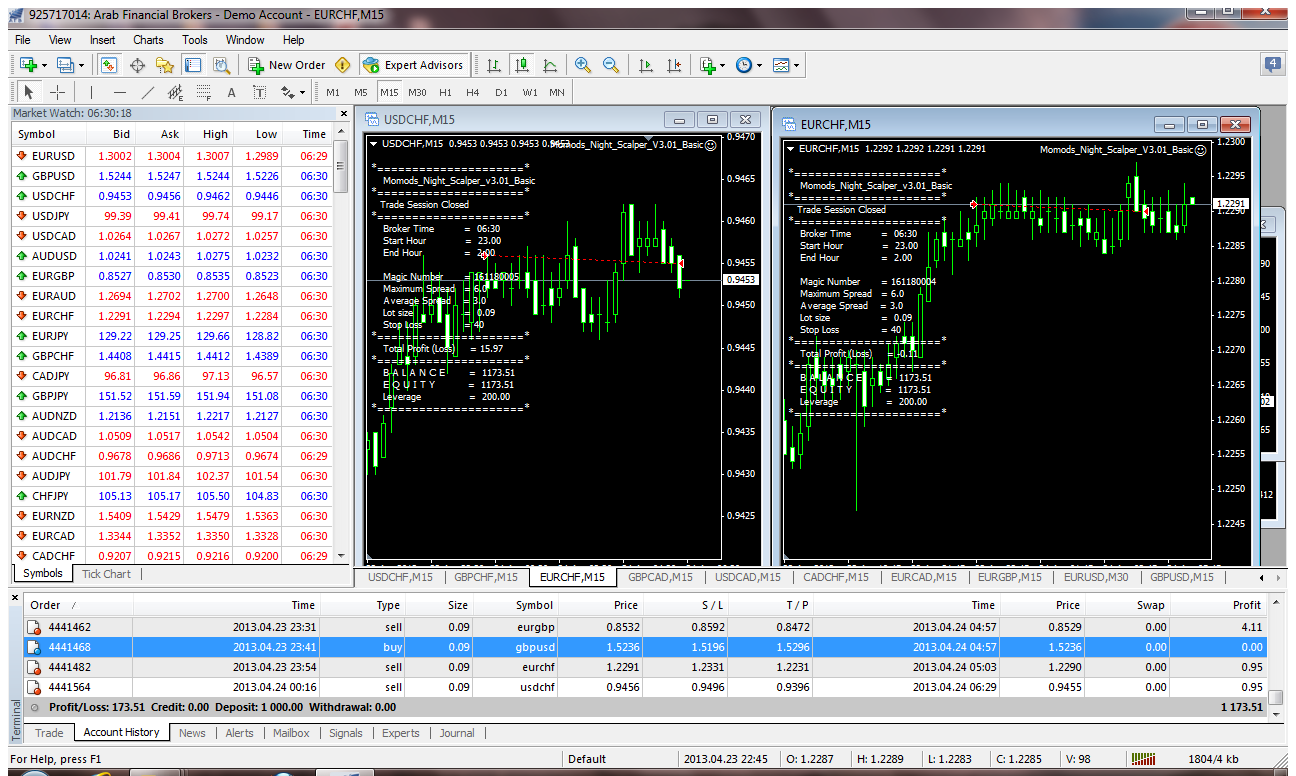Select the Crosshair cursor tool

pyautogui.click(x=58, y=92)
